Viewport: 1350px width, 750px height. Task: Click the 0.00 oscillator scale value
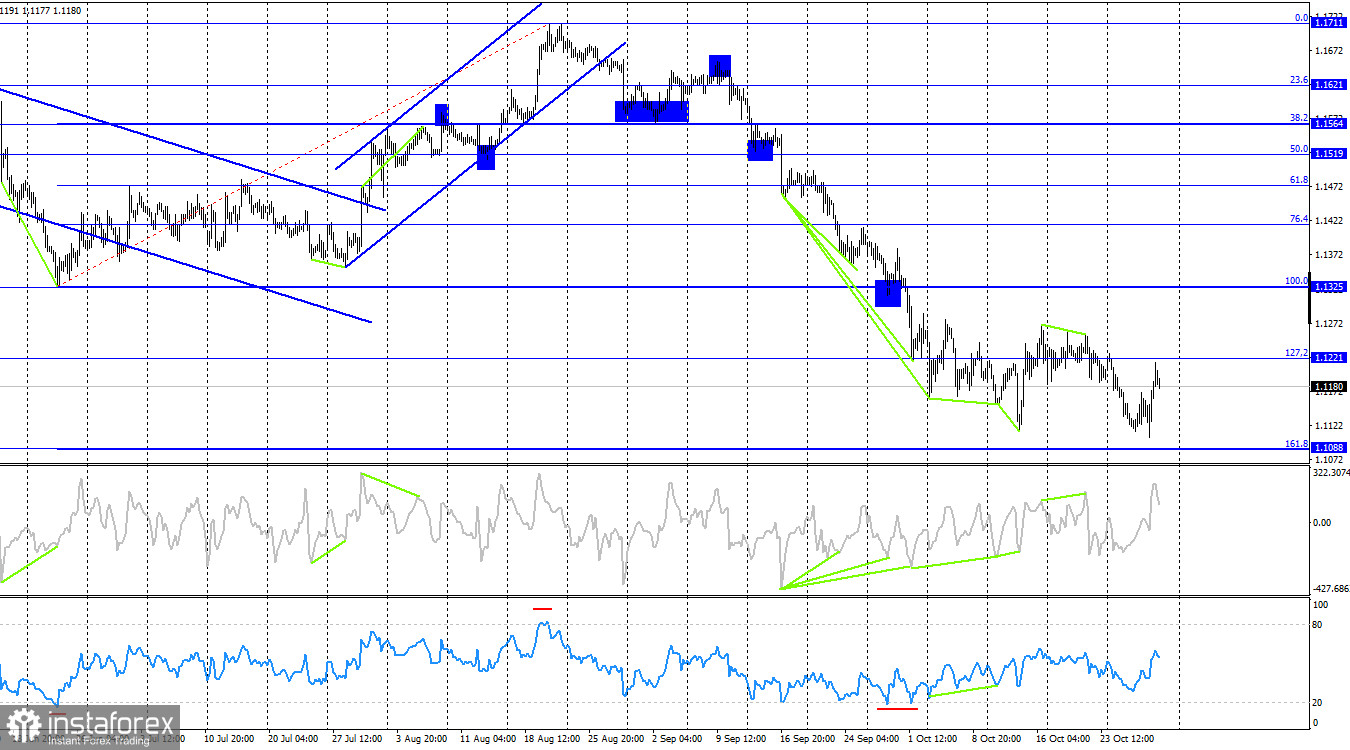click(1322, 522)
